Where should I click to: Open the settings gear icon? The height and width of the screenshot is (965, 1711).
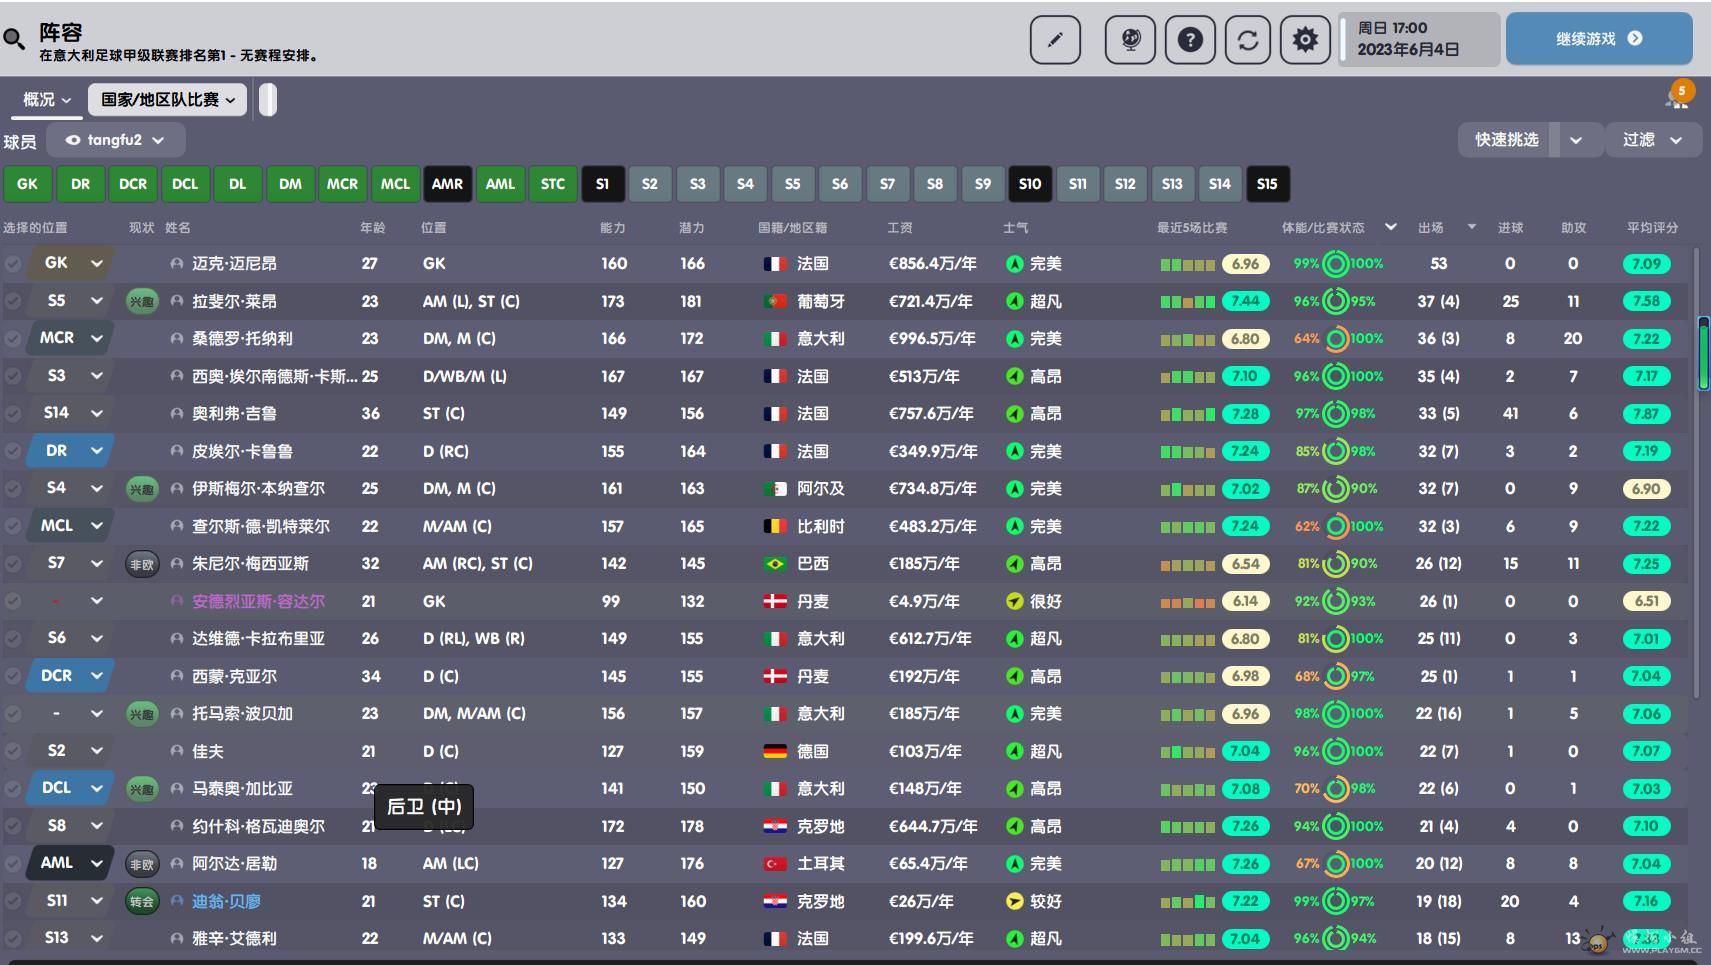coord(1305,40)
